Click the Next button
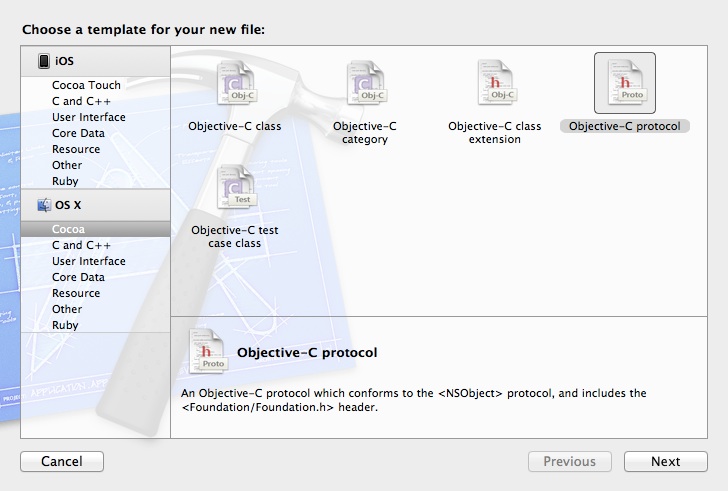Image resolution: width=728 pixels, height=491 pixels. click(666, 461)
